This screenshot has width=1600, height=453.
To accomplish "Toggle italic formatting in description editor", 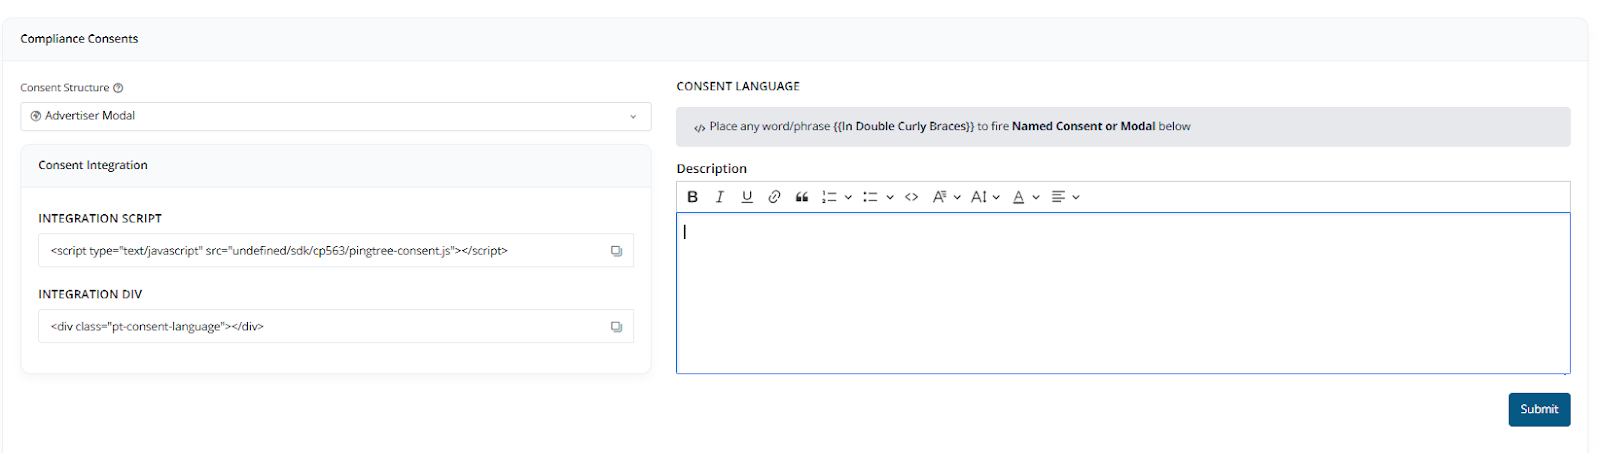I will click(719, 197).
